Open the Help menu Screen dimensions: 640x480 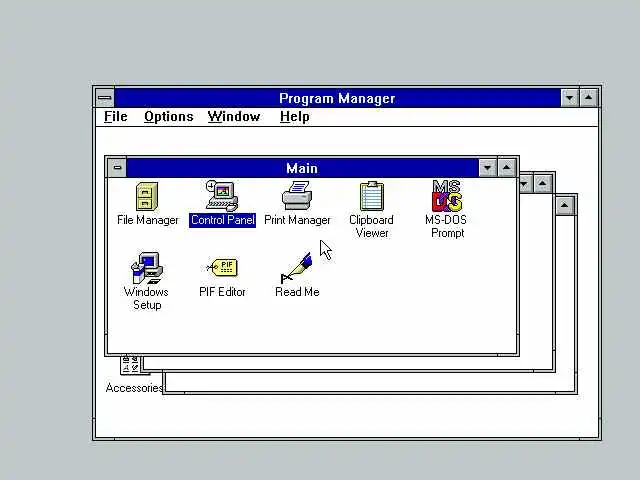pos(294,117)
